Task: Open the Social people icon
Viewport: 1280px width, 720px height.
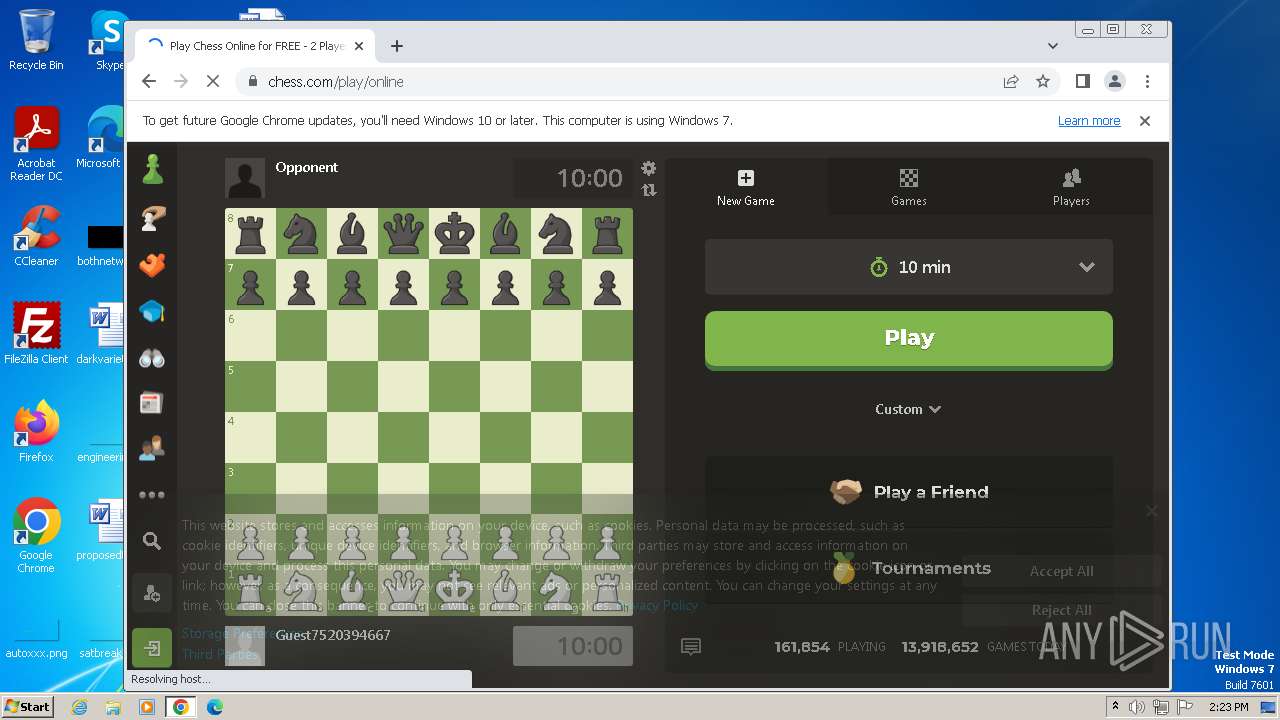Action: pyautogui.click(x=152, y=448)
